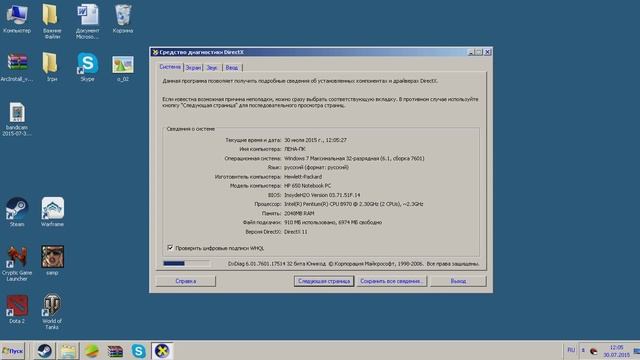Click the blue diagnostic progress bar

point(187,264)
